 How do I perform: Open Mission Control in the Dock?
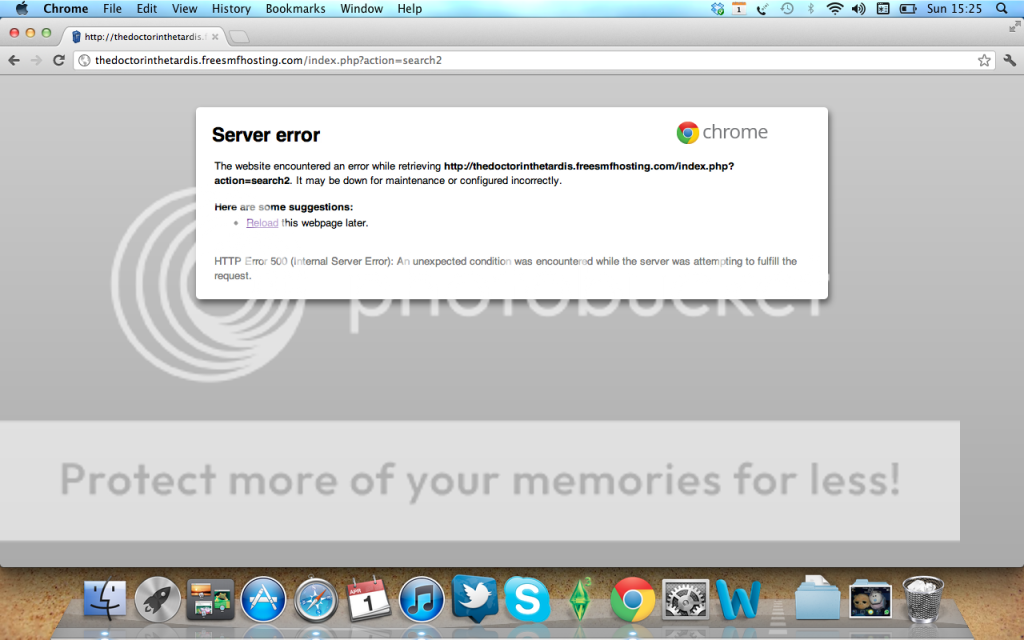[x=210, y=600]
